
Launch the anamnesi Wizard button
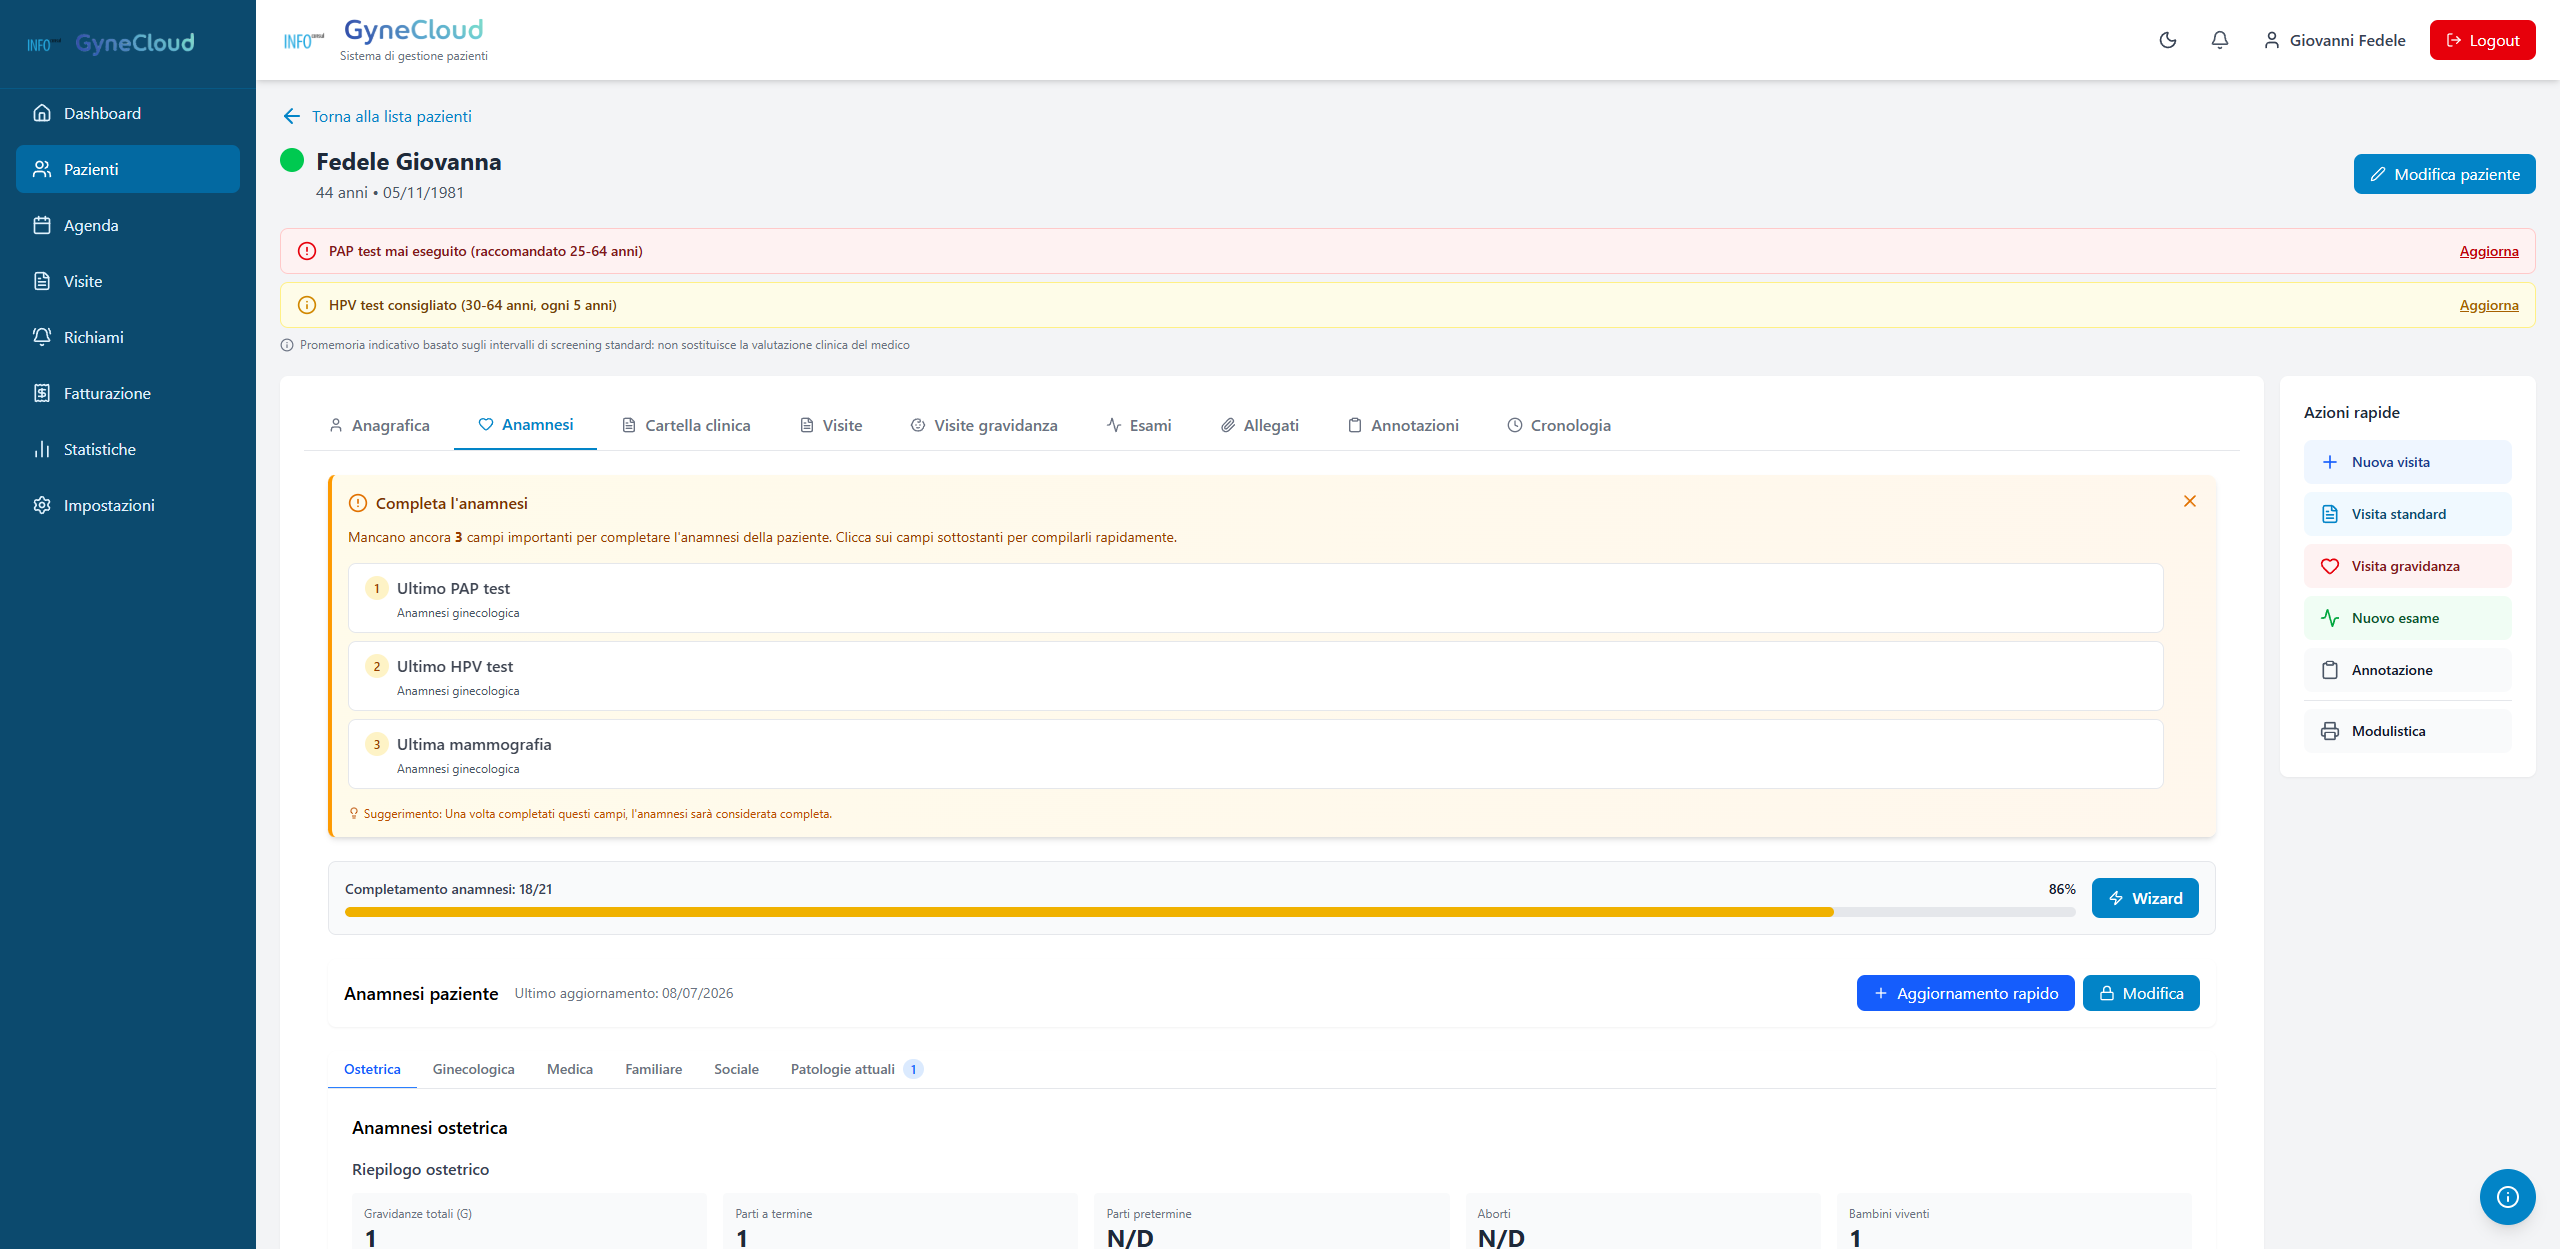(2144, 898)
